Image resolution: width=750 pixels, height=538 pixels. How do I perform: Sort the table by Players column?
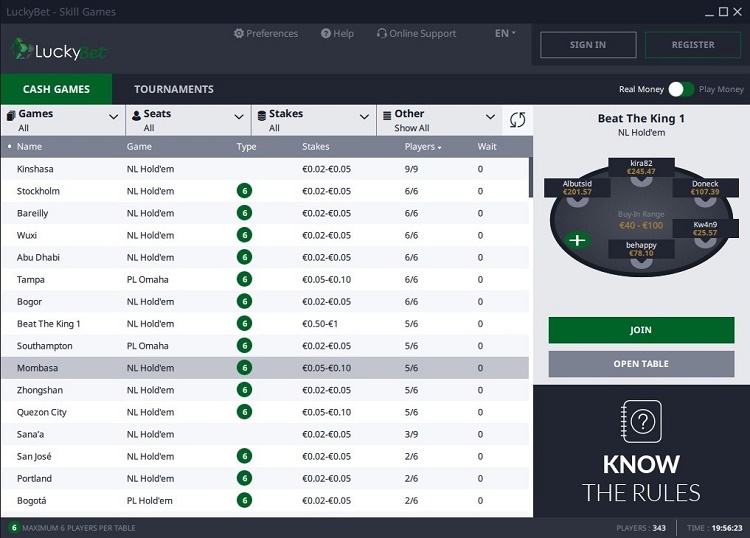tap(422, 147)
